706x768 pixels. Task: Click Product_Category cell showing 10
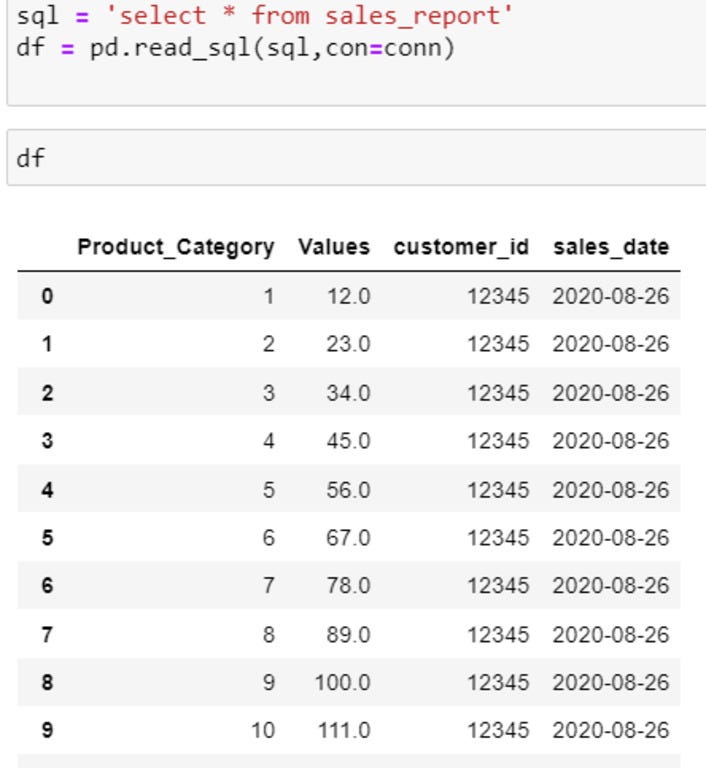tap(262, 731)
